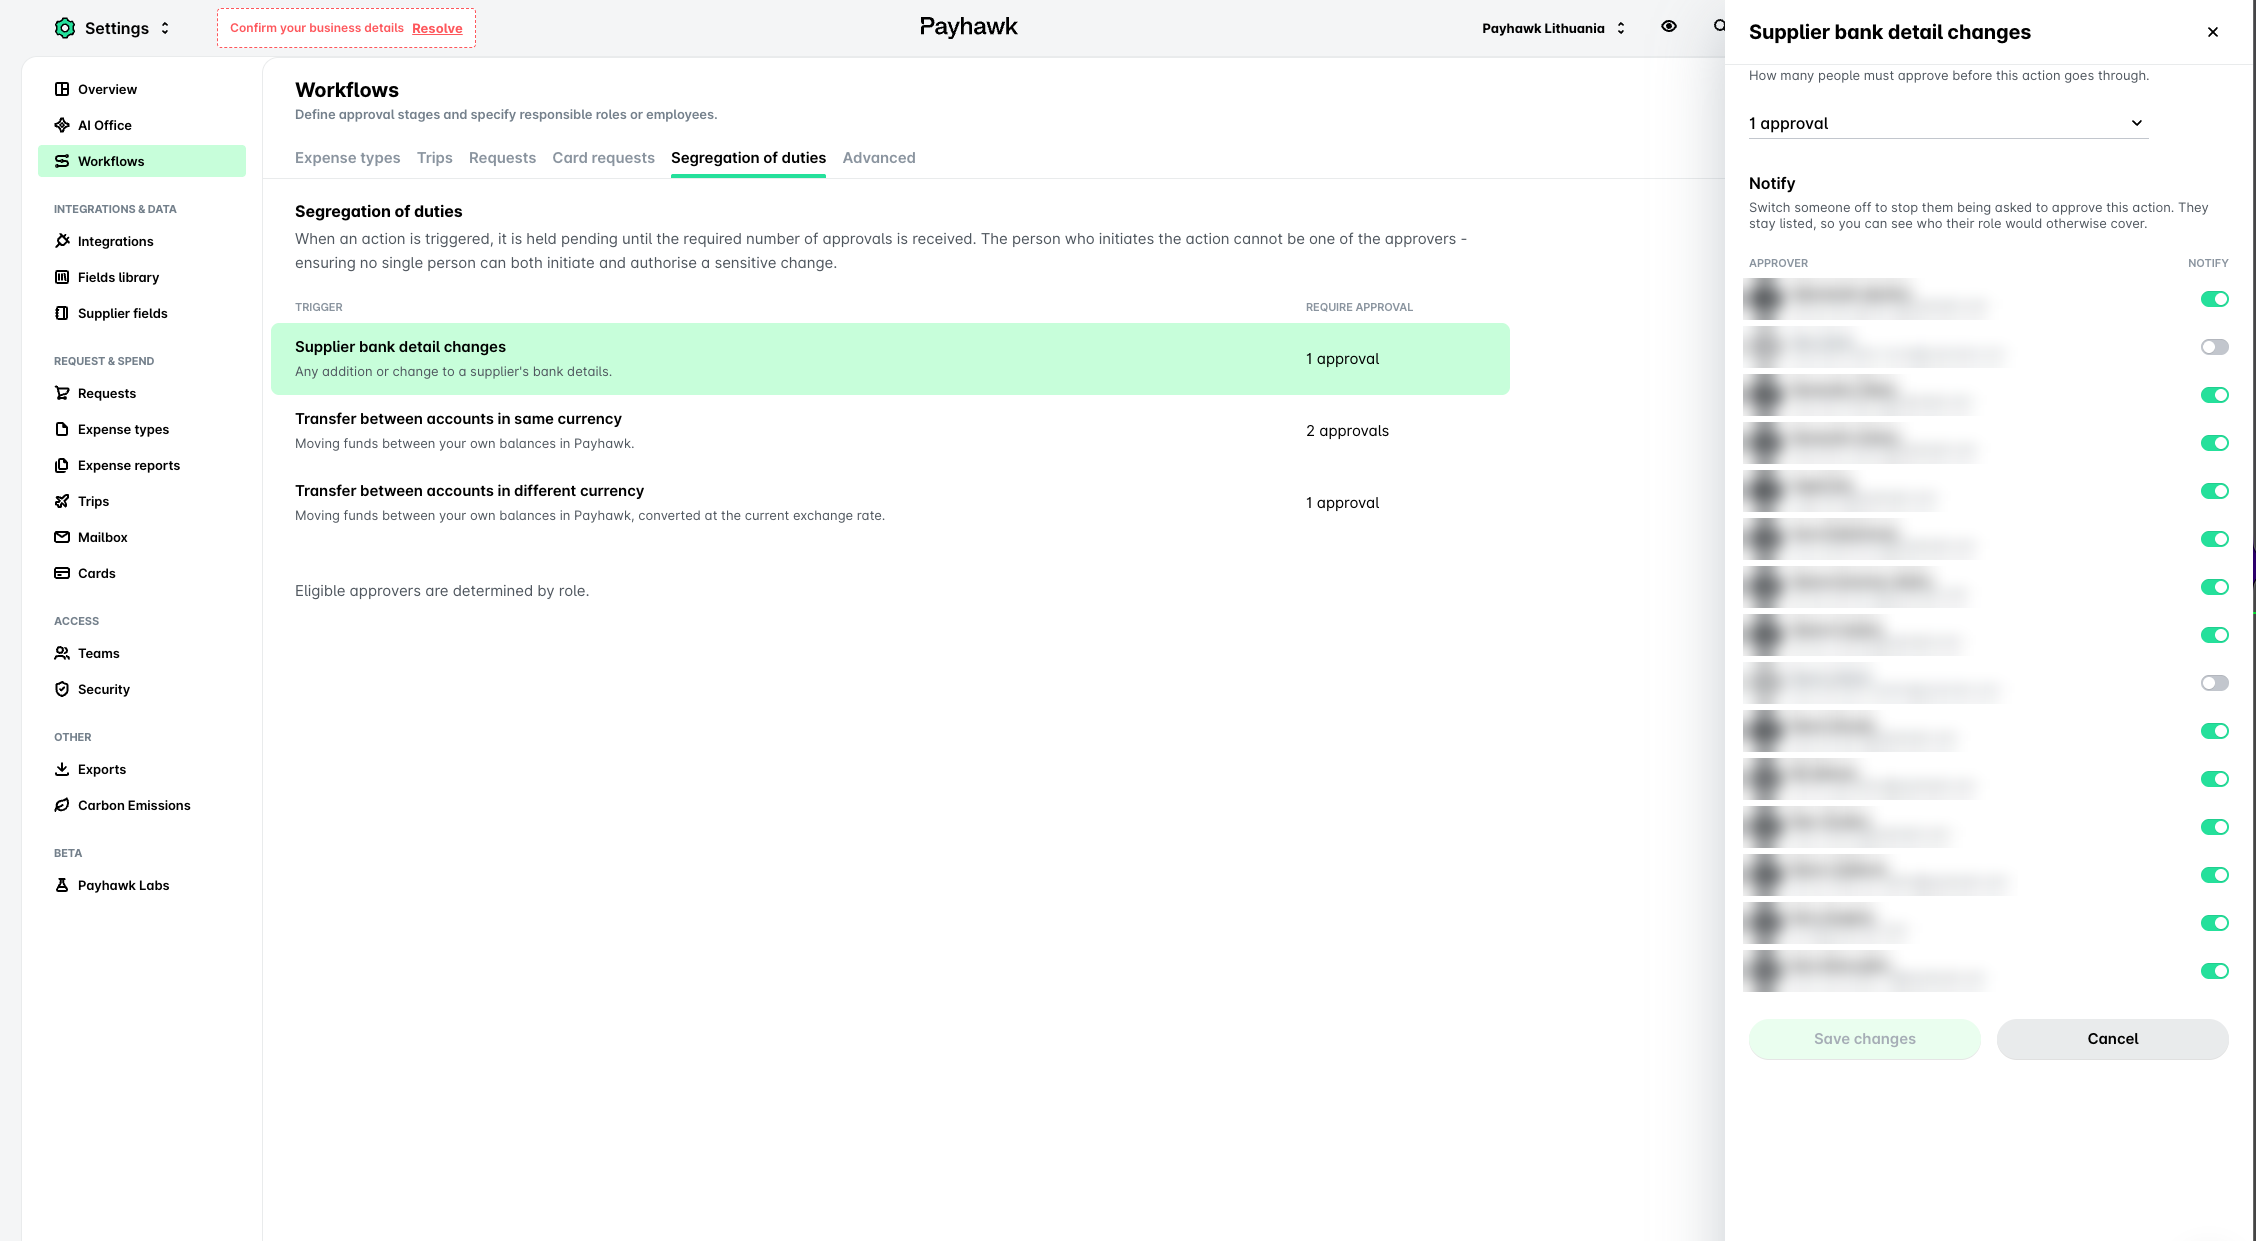
Task: Toggle notify switch for the third approver
Action: (x=2214, y=395)
